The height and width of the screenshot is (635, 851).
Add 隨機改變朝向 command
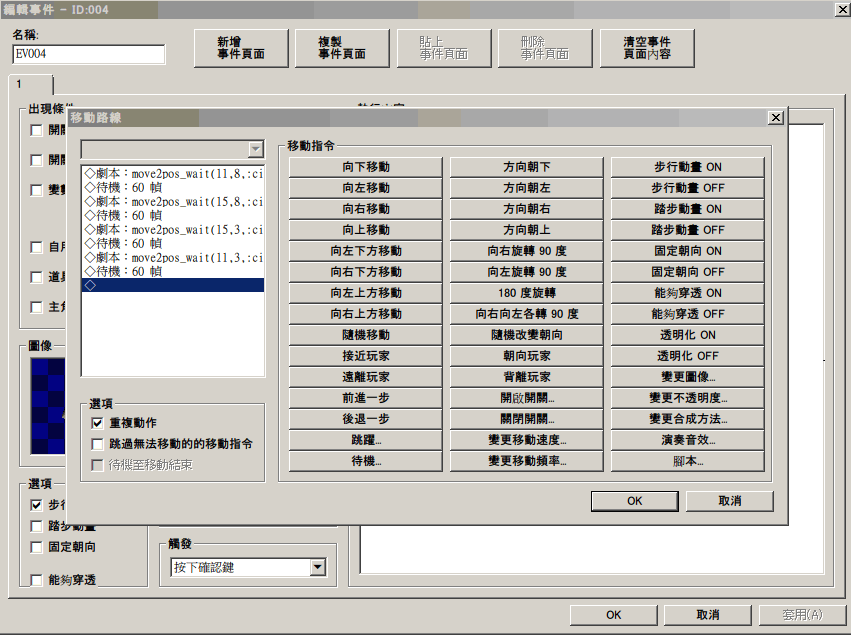click(526, 335)
